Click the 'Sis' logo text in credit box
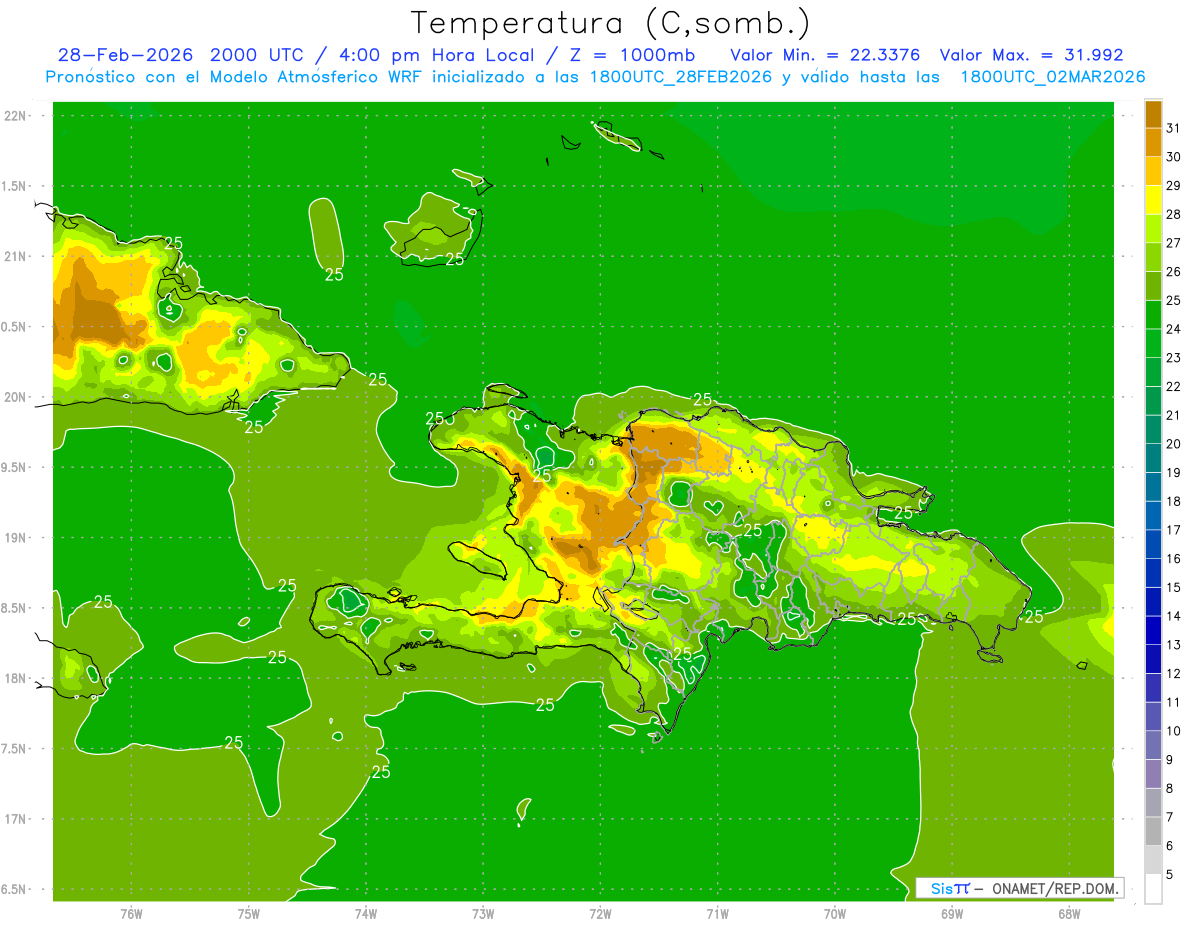Image resolution: width=1200 pixels, height=927 pixels. click(x=941, y=888)
